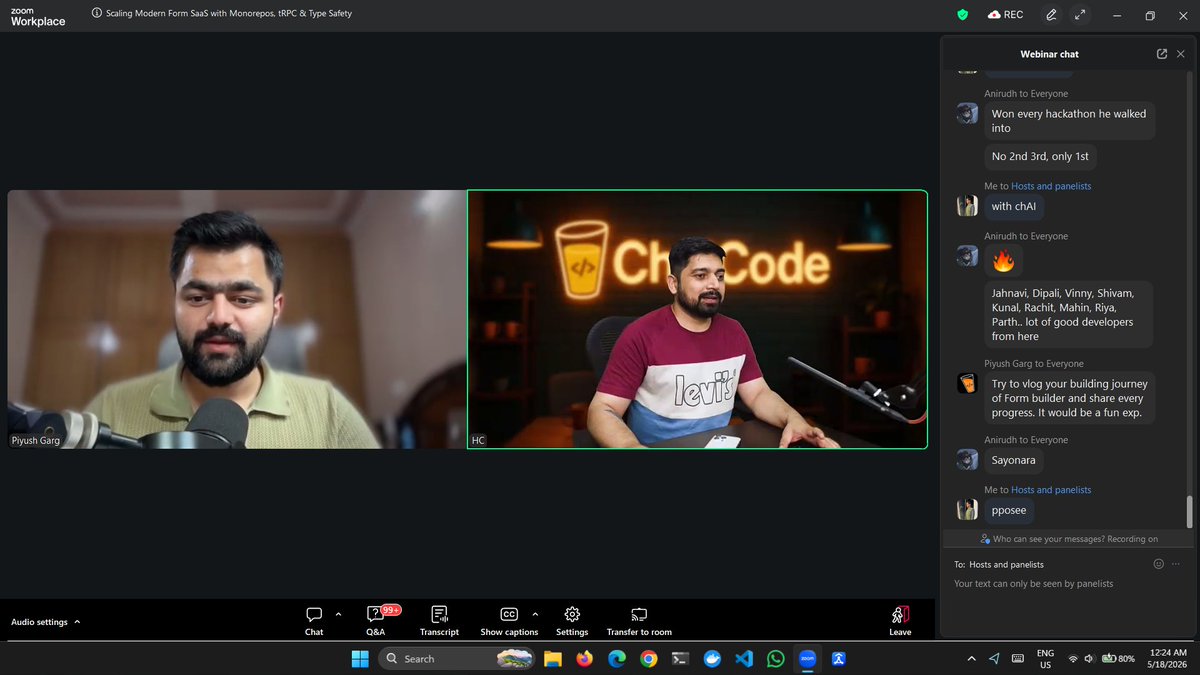
Task: Open Zoom meeting Settings
Action: point(572,620)
